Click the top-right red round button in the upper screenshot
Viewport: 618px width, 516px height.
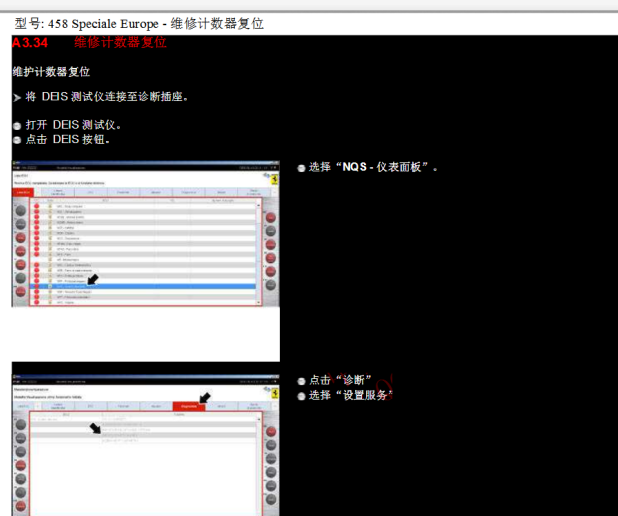point(270,218)
